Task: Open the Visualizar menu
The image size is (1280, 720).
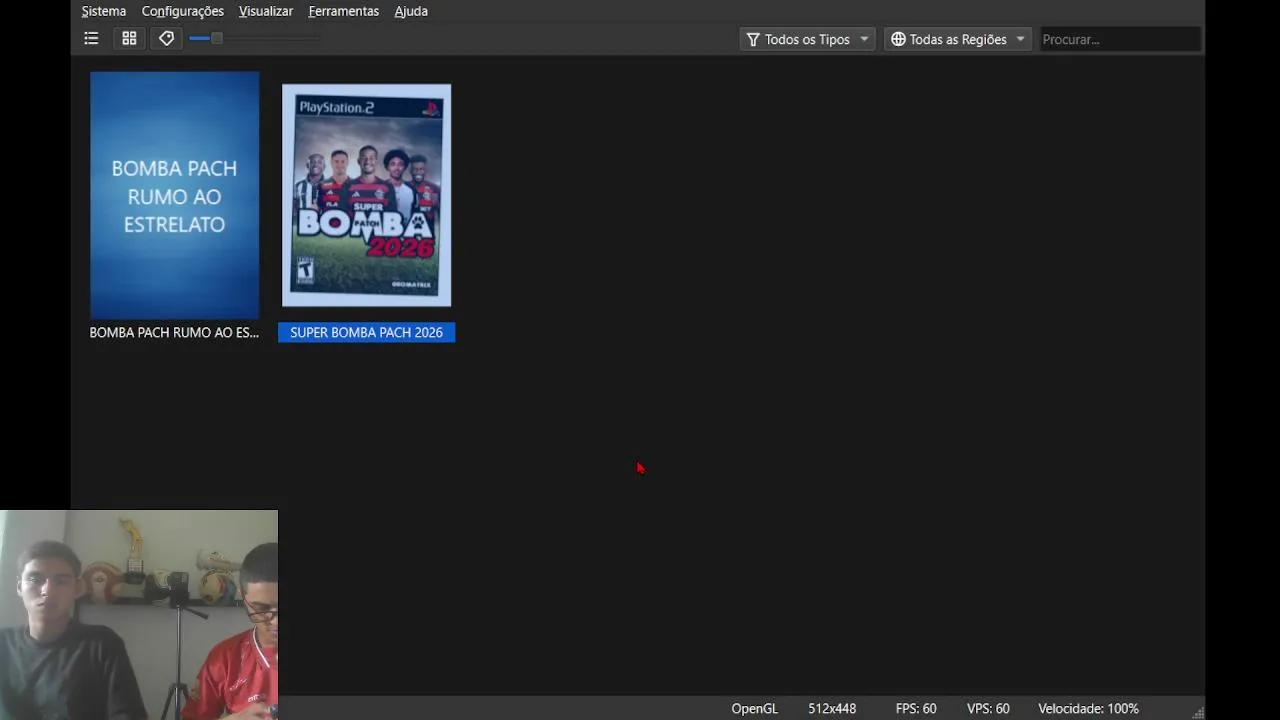Action: pyautogui.click(x=266, y=11)
